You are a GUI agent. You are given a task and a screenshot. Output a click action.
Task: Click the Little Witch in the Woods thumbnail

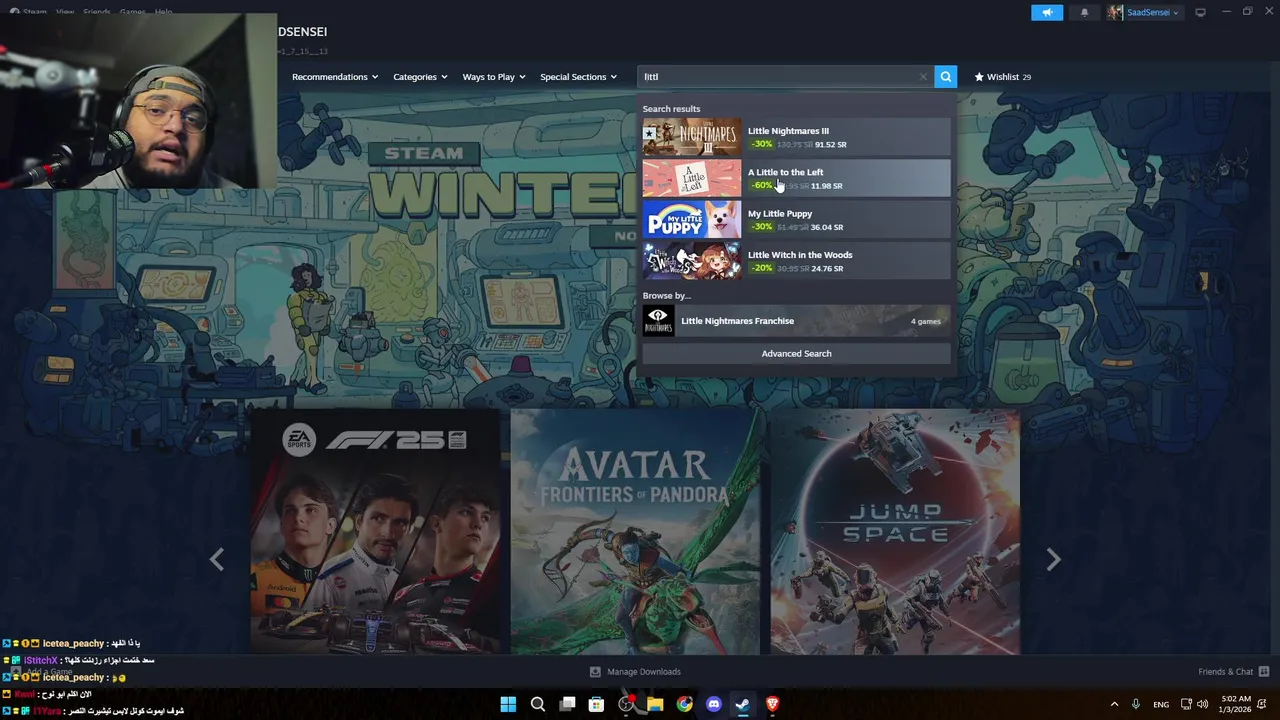point(692,261)
